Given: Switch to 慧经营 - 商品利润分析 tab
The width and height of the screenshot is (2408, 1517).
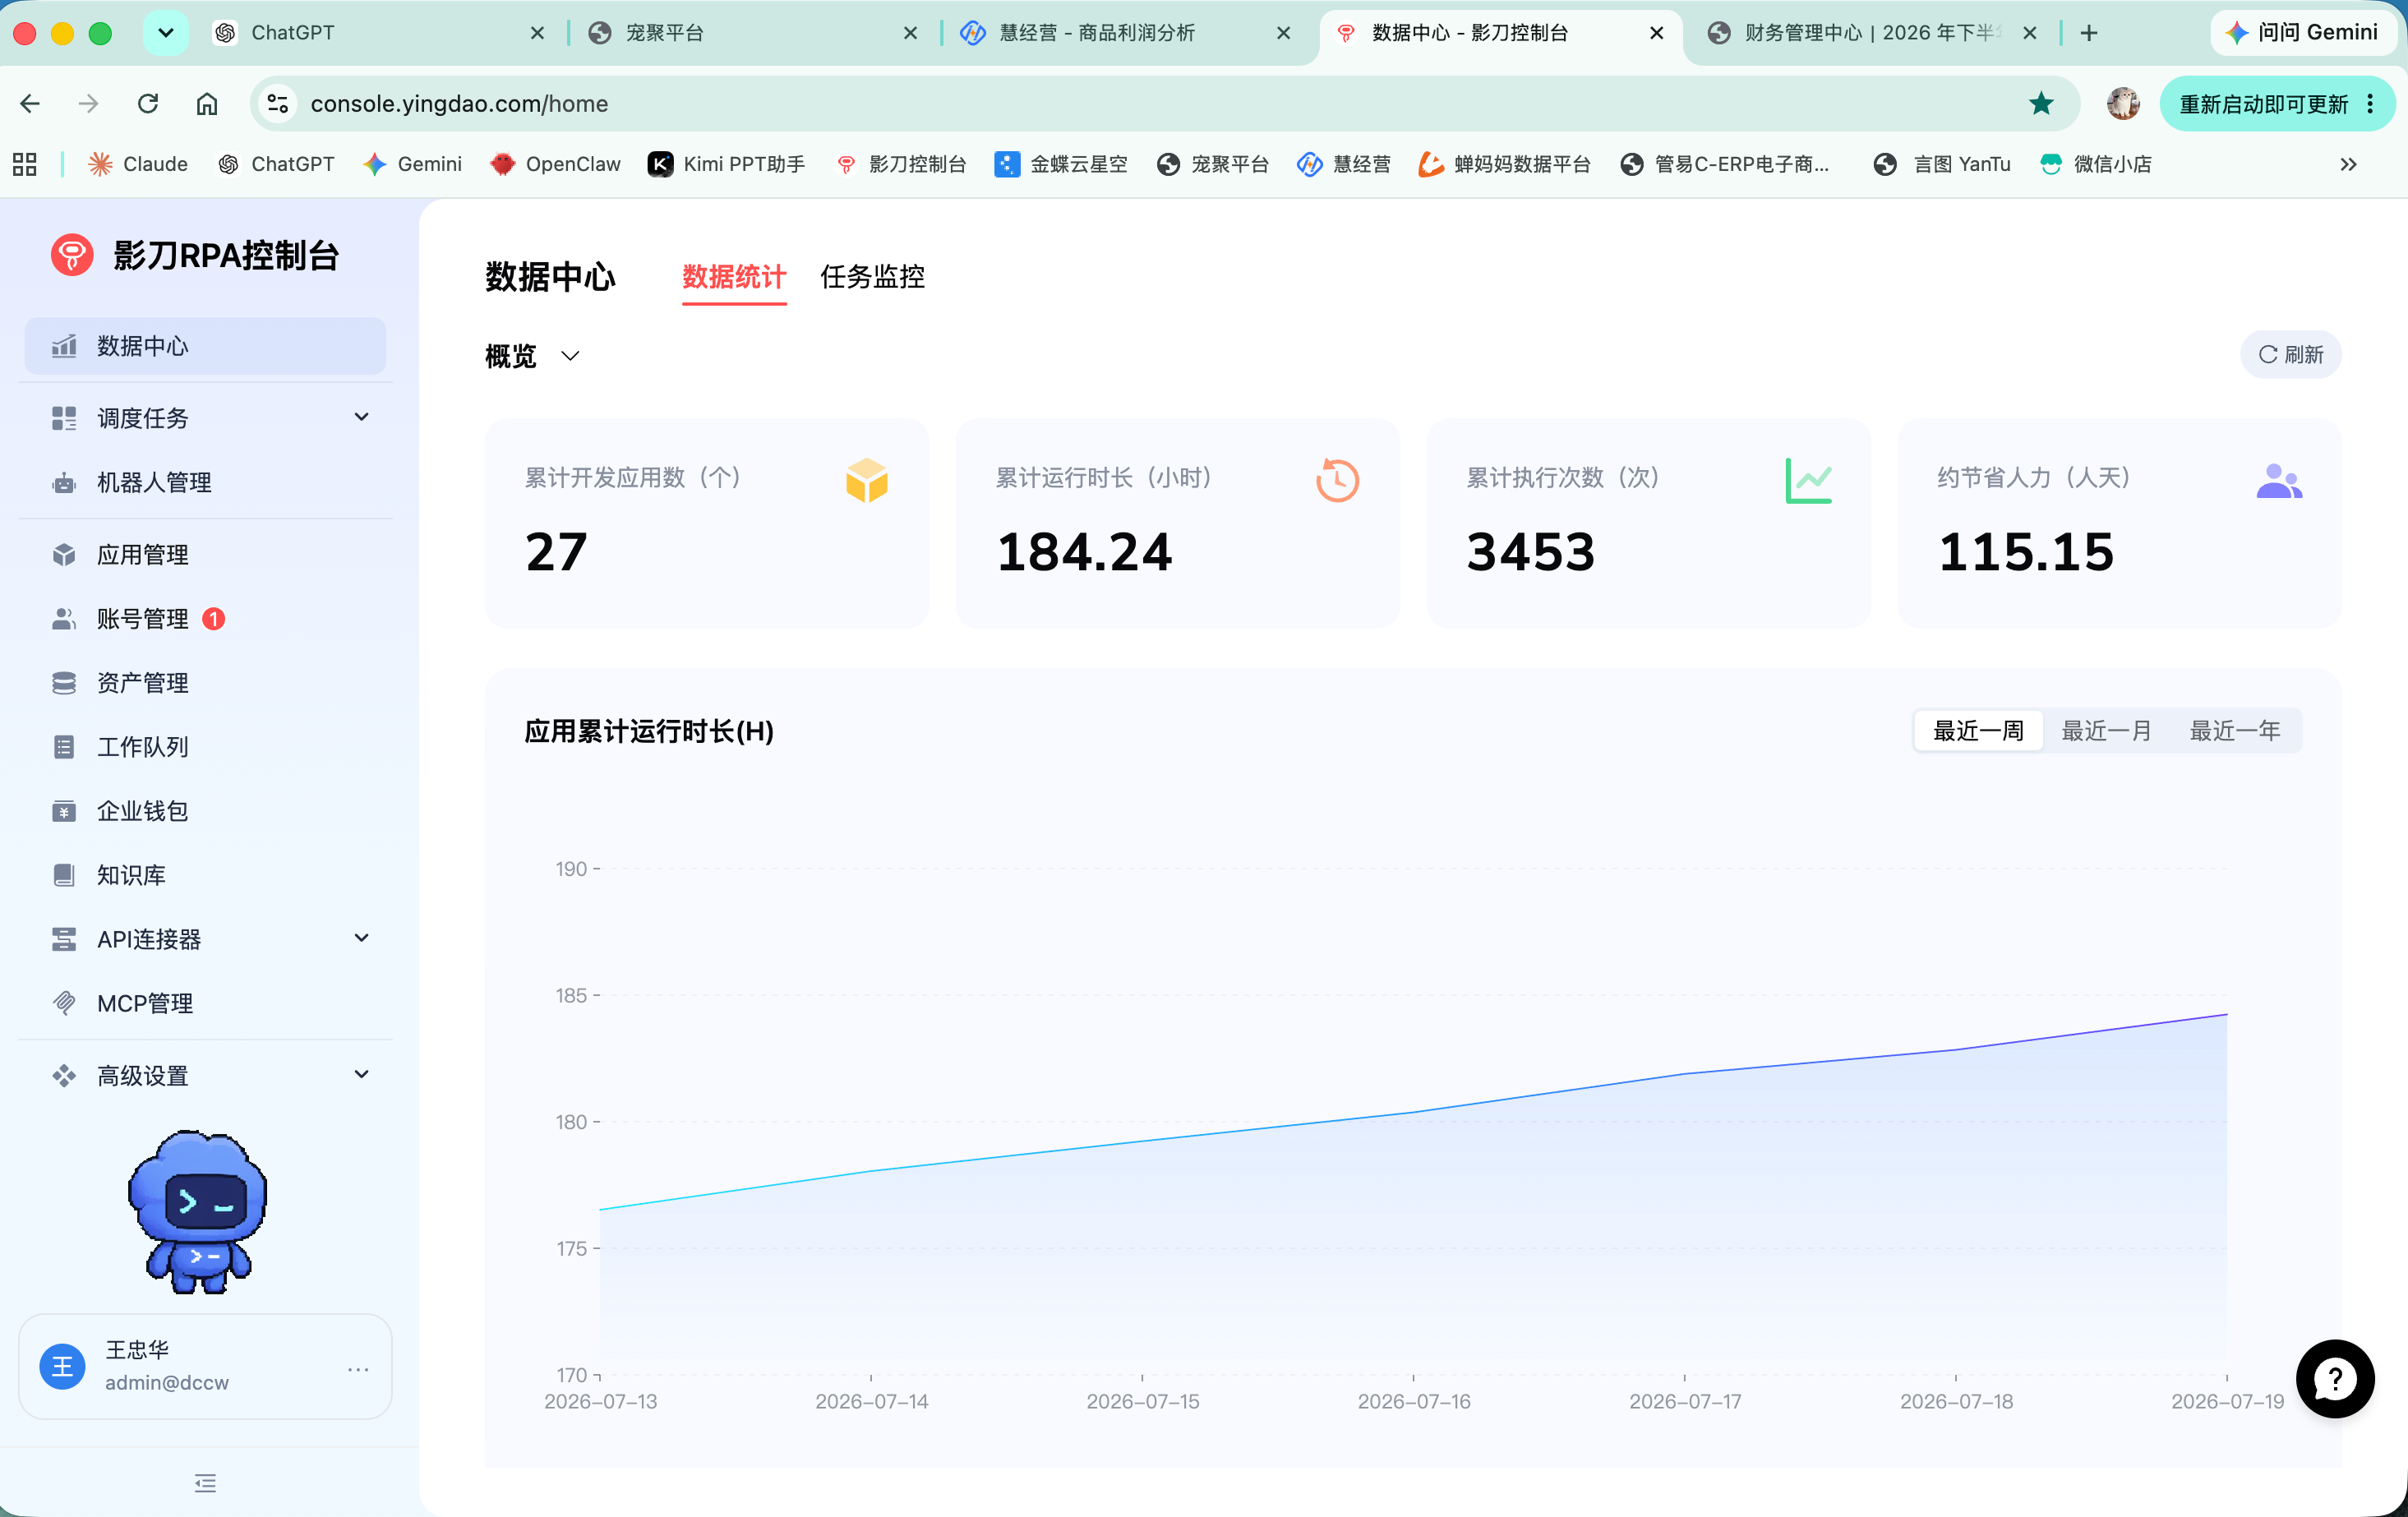Looking at the screenshot, I should click(x=1125, y=33).
